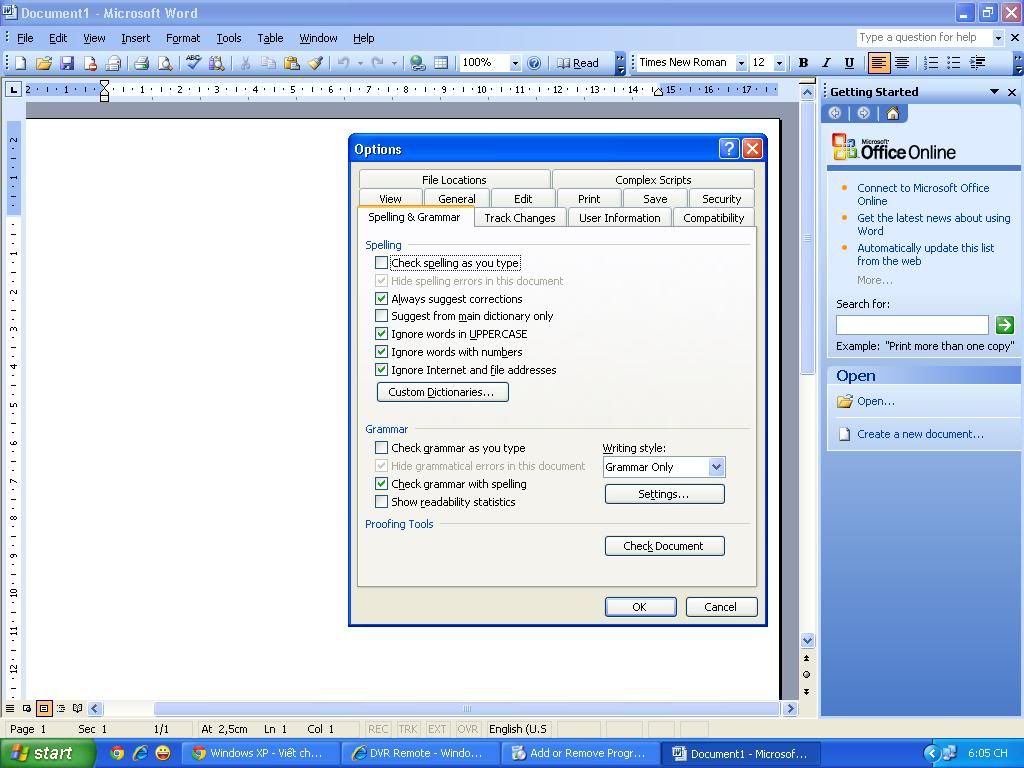1024x768 pixels.
Task: Open the User Information tab
Action: (619, 217)
